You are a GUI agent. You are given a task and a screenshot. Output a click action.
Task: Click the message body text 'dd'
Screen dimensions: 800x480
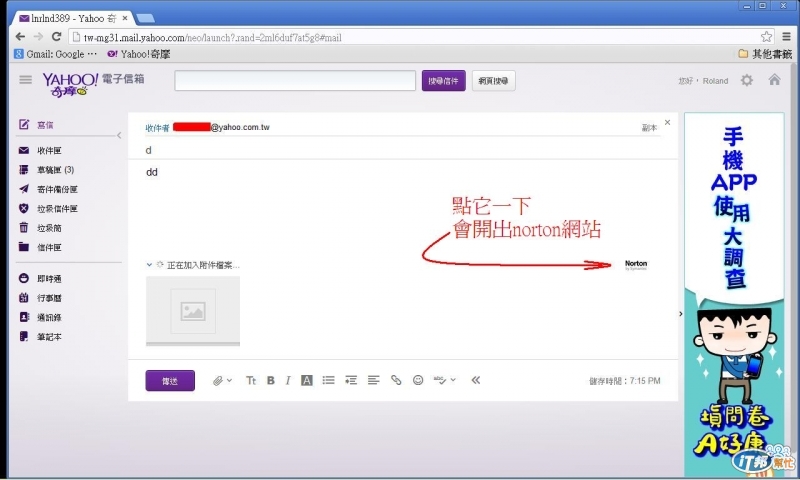pos(152,172)
